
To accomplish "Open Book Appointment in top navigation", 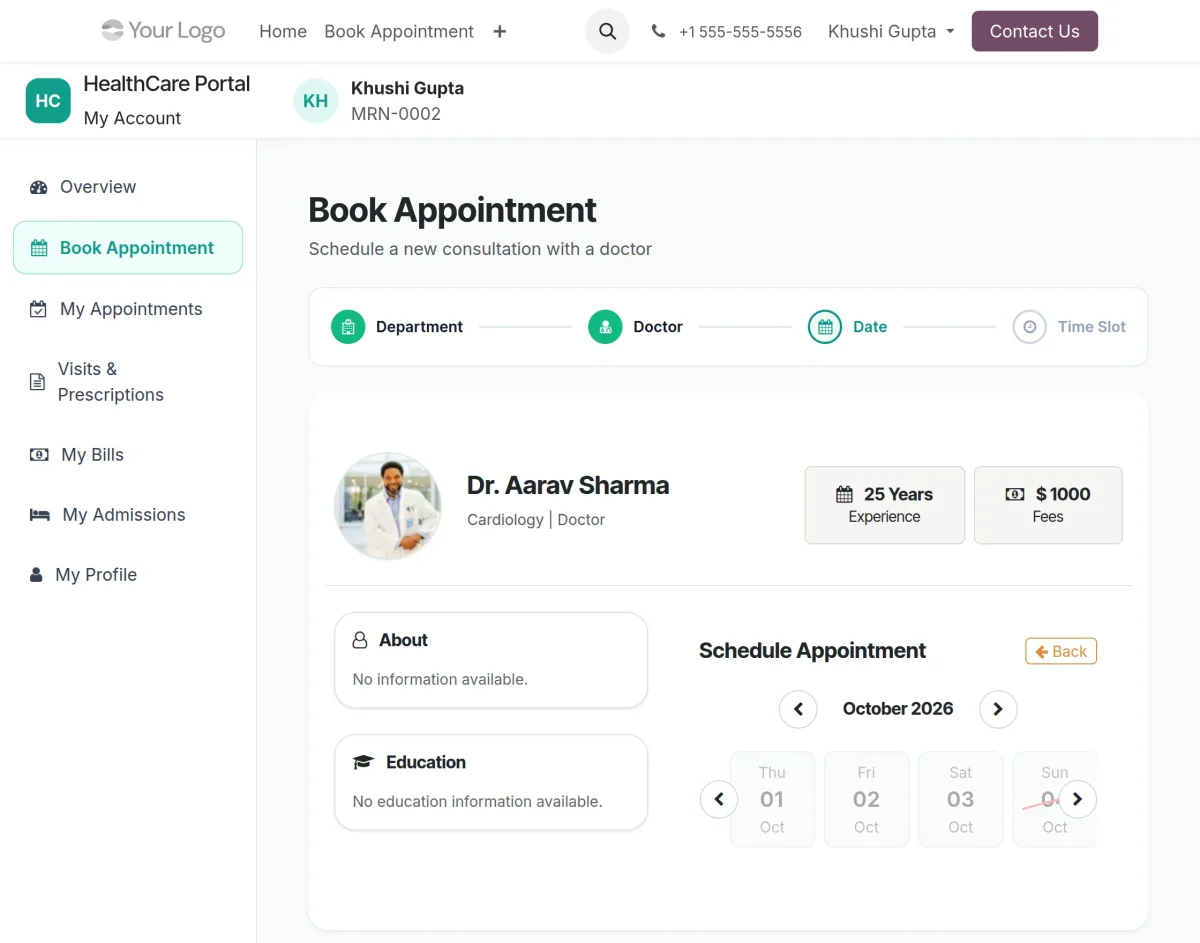I will click(x=399, y=32).
